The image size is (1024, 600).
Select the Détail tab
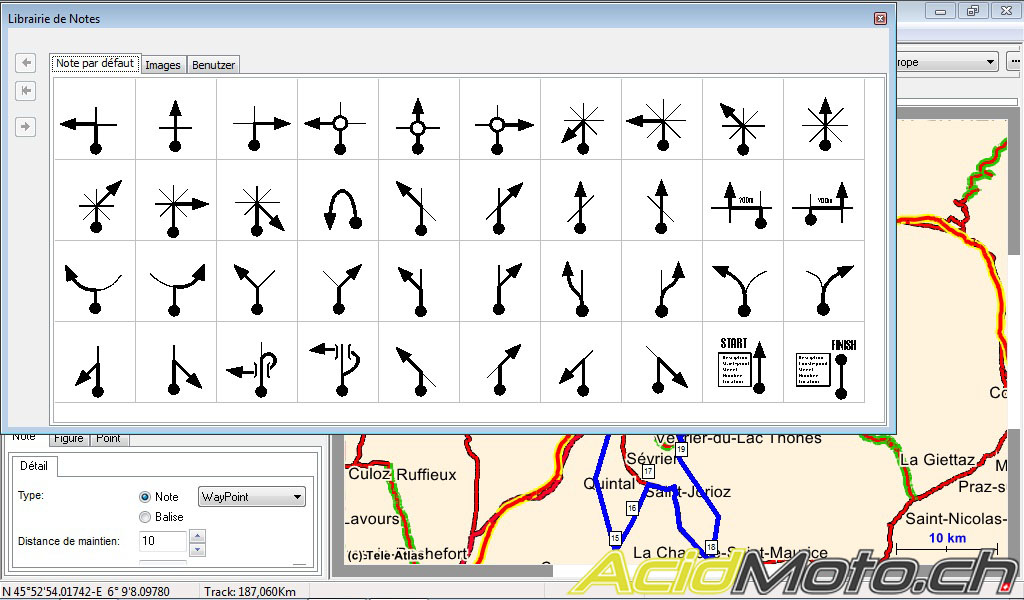tap(34, 466)
